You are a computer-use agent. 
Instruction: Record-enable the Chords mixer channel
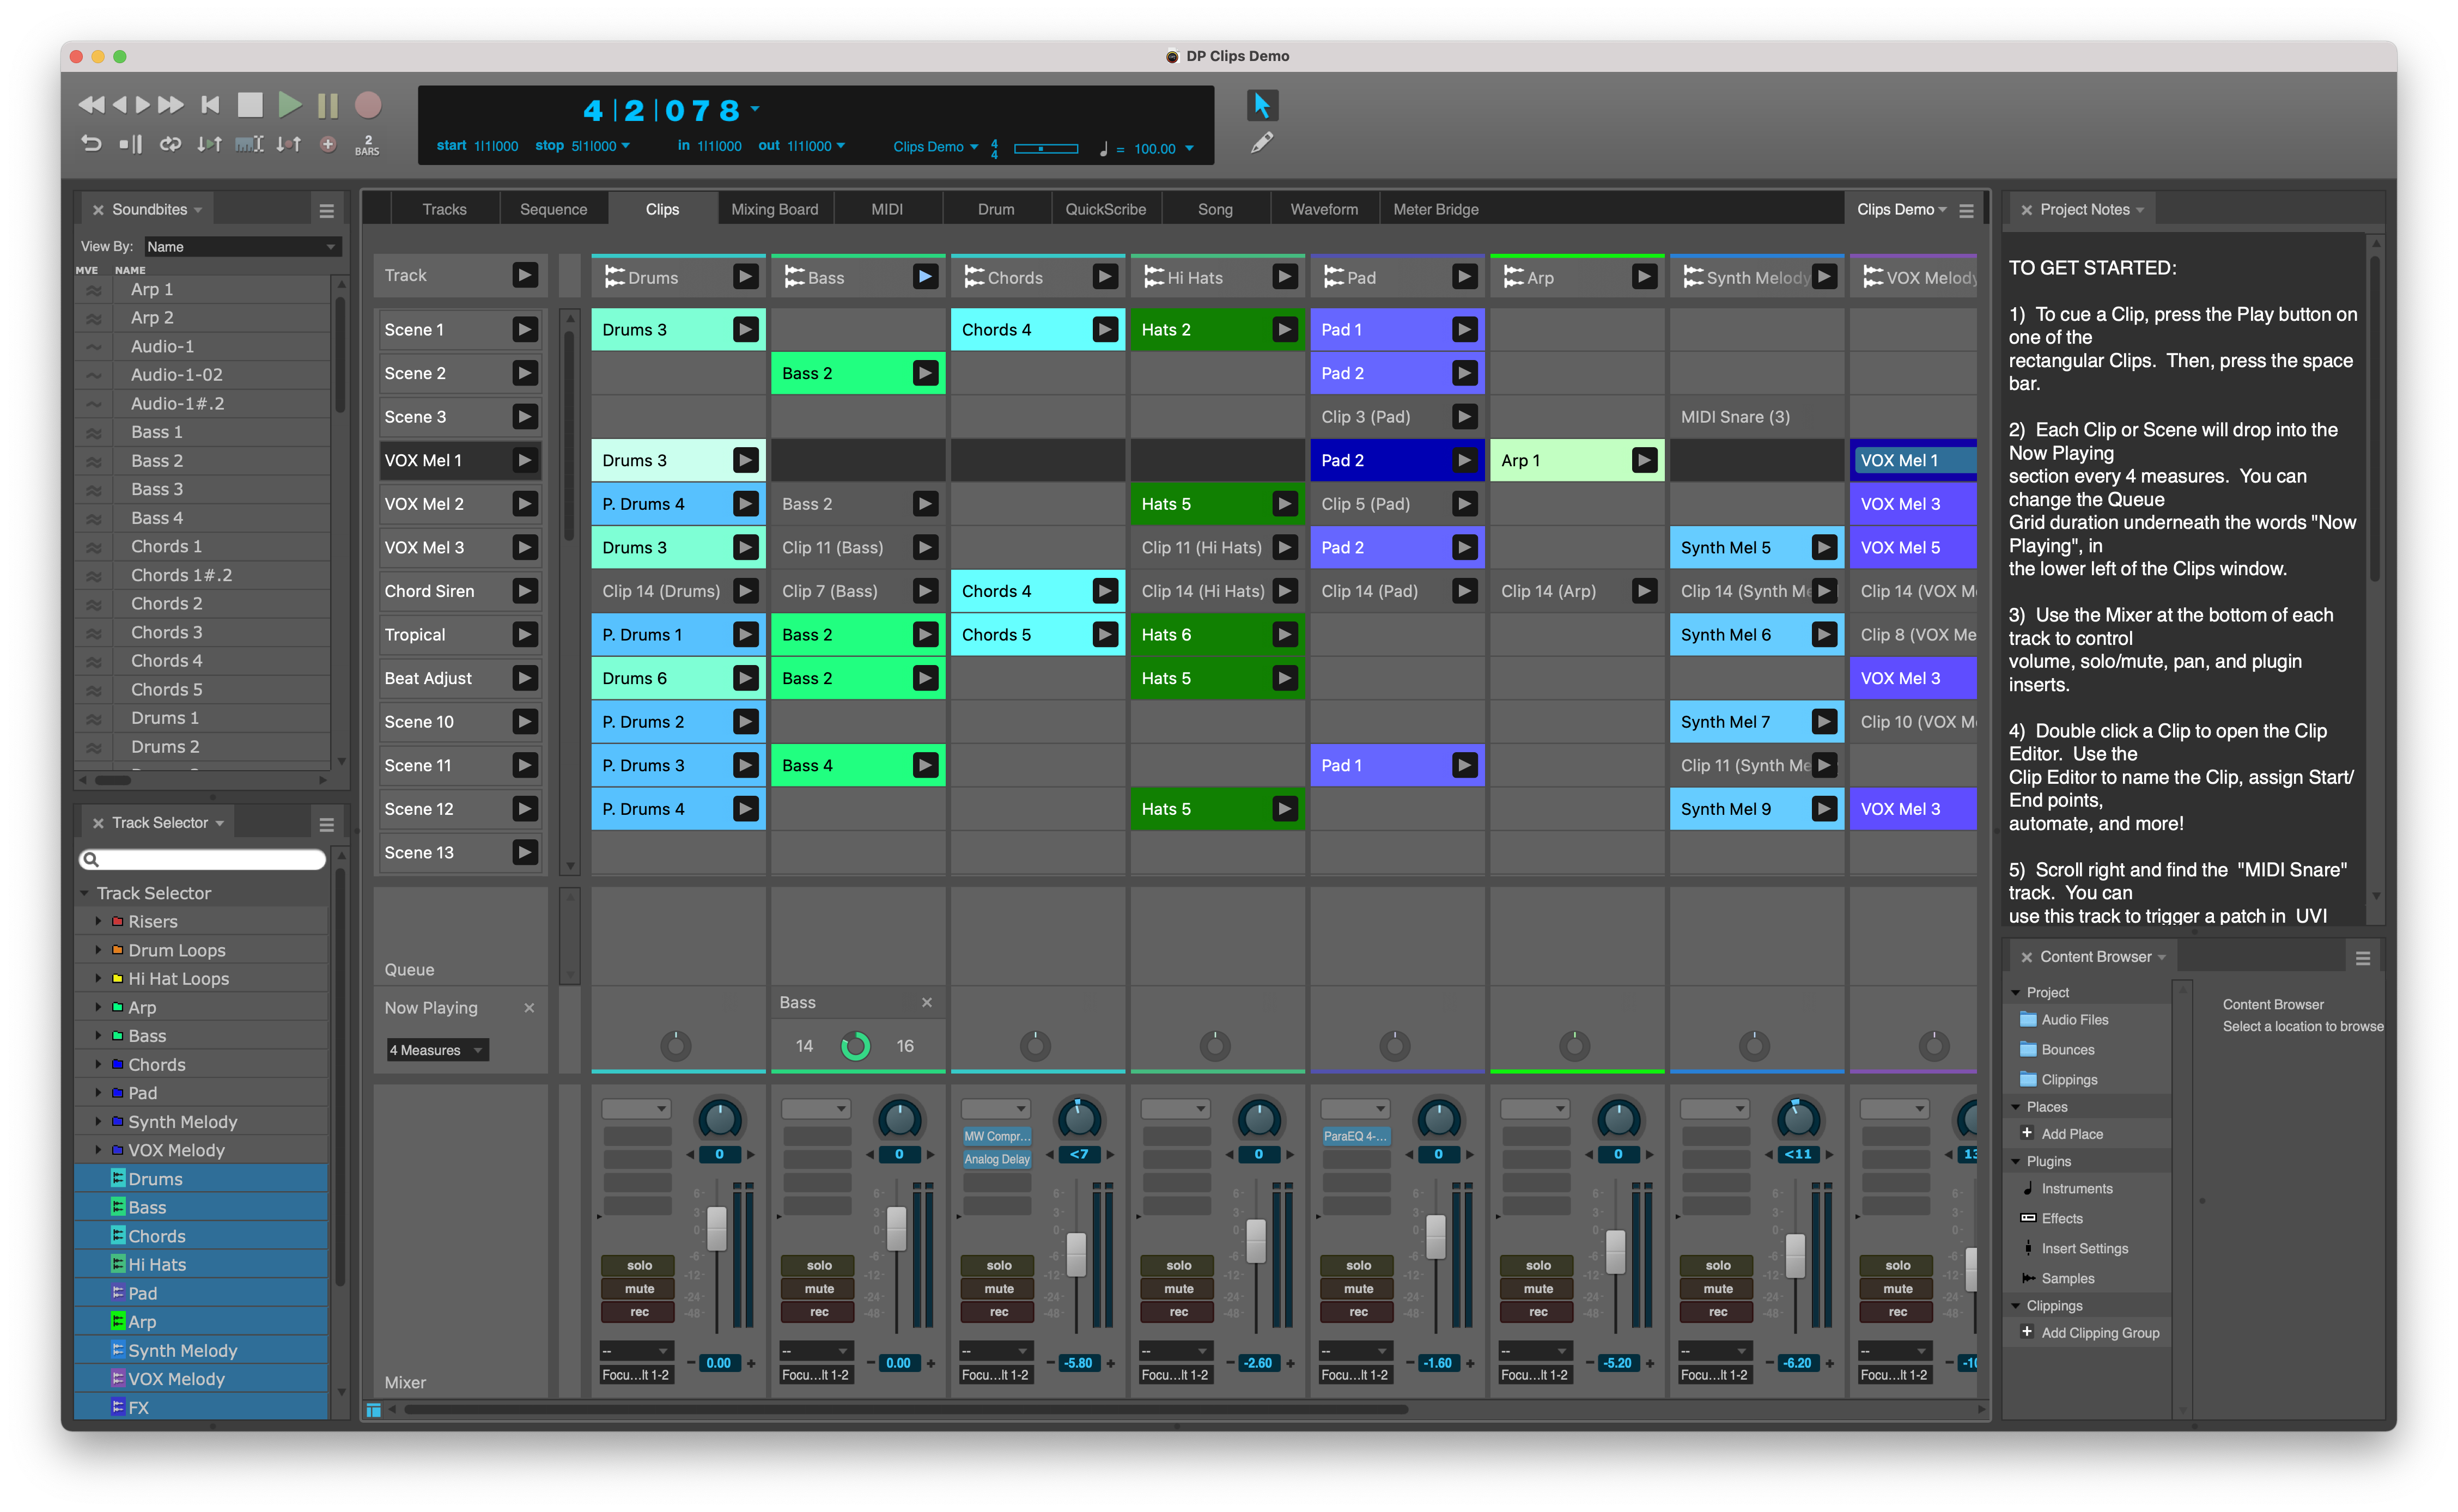tap(999, 1312)
